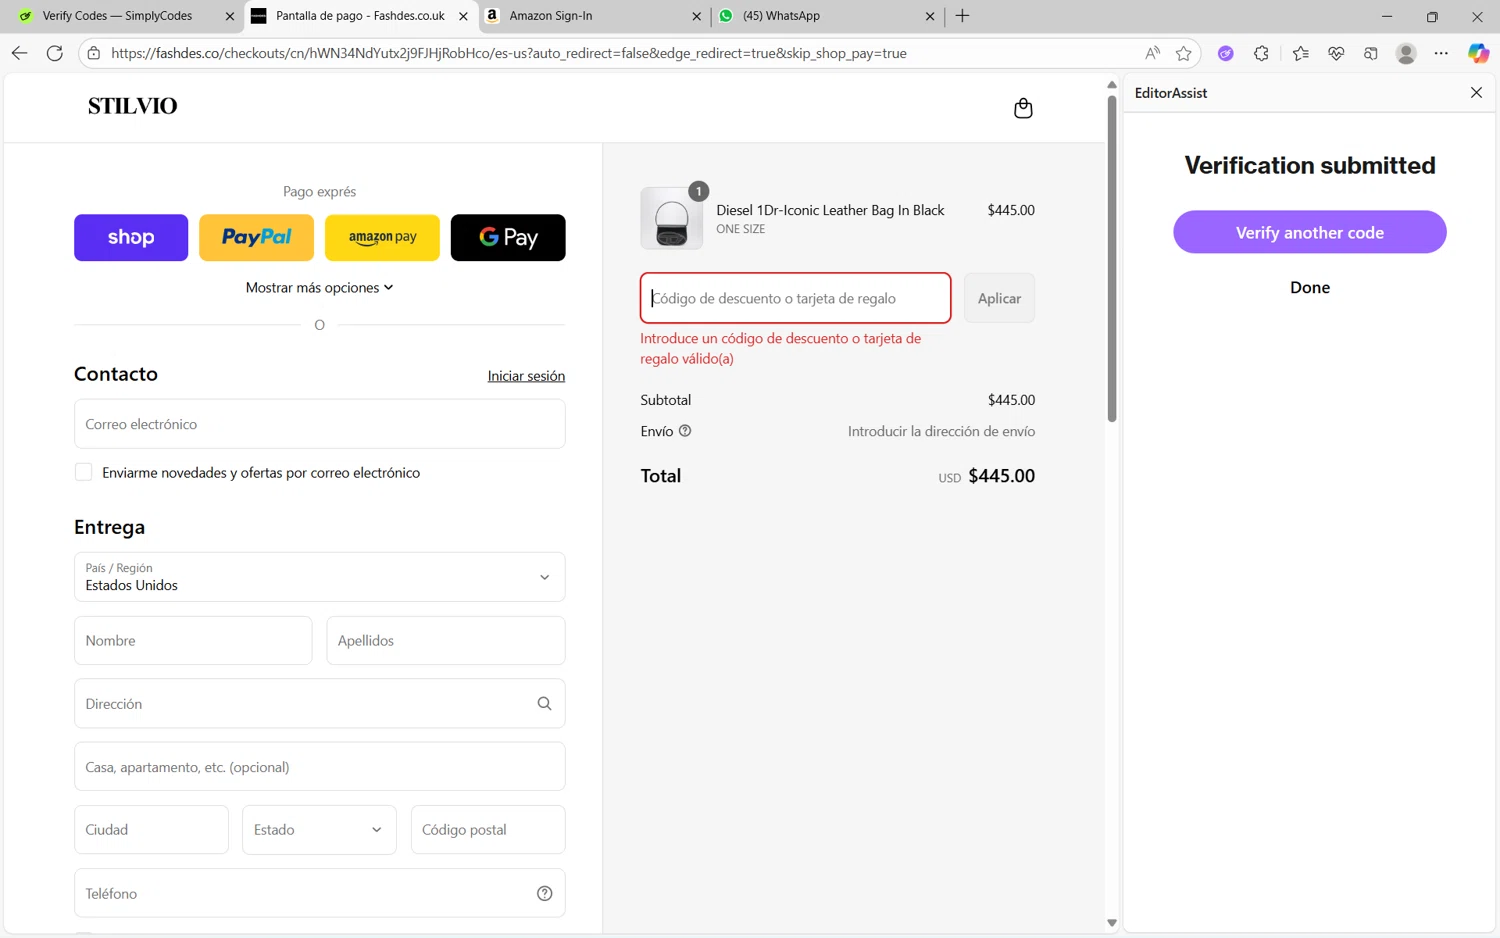The width and height of the screenshot is (1500, 938).
Task: Switch to the WhatsApp tab
Action: (826, 16)
